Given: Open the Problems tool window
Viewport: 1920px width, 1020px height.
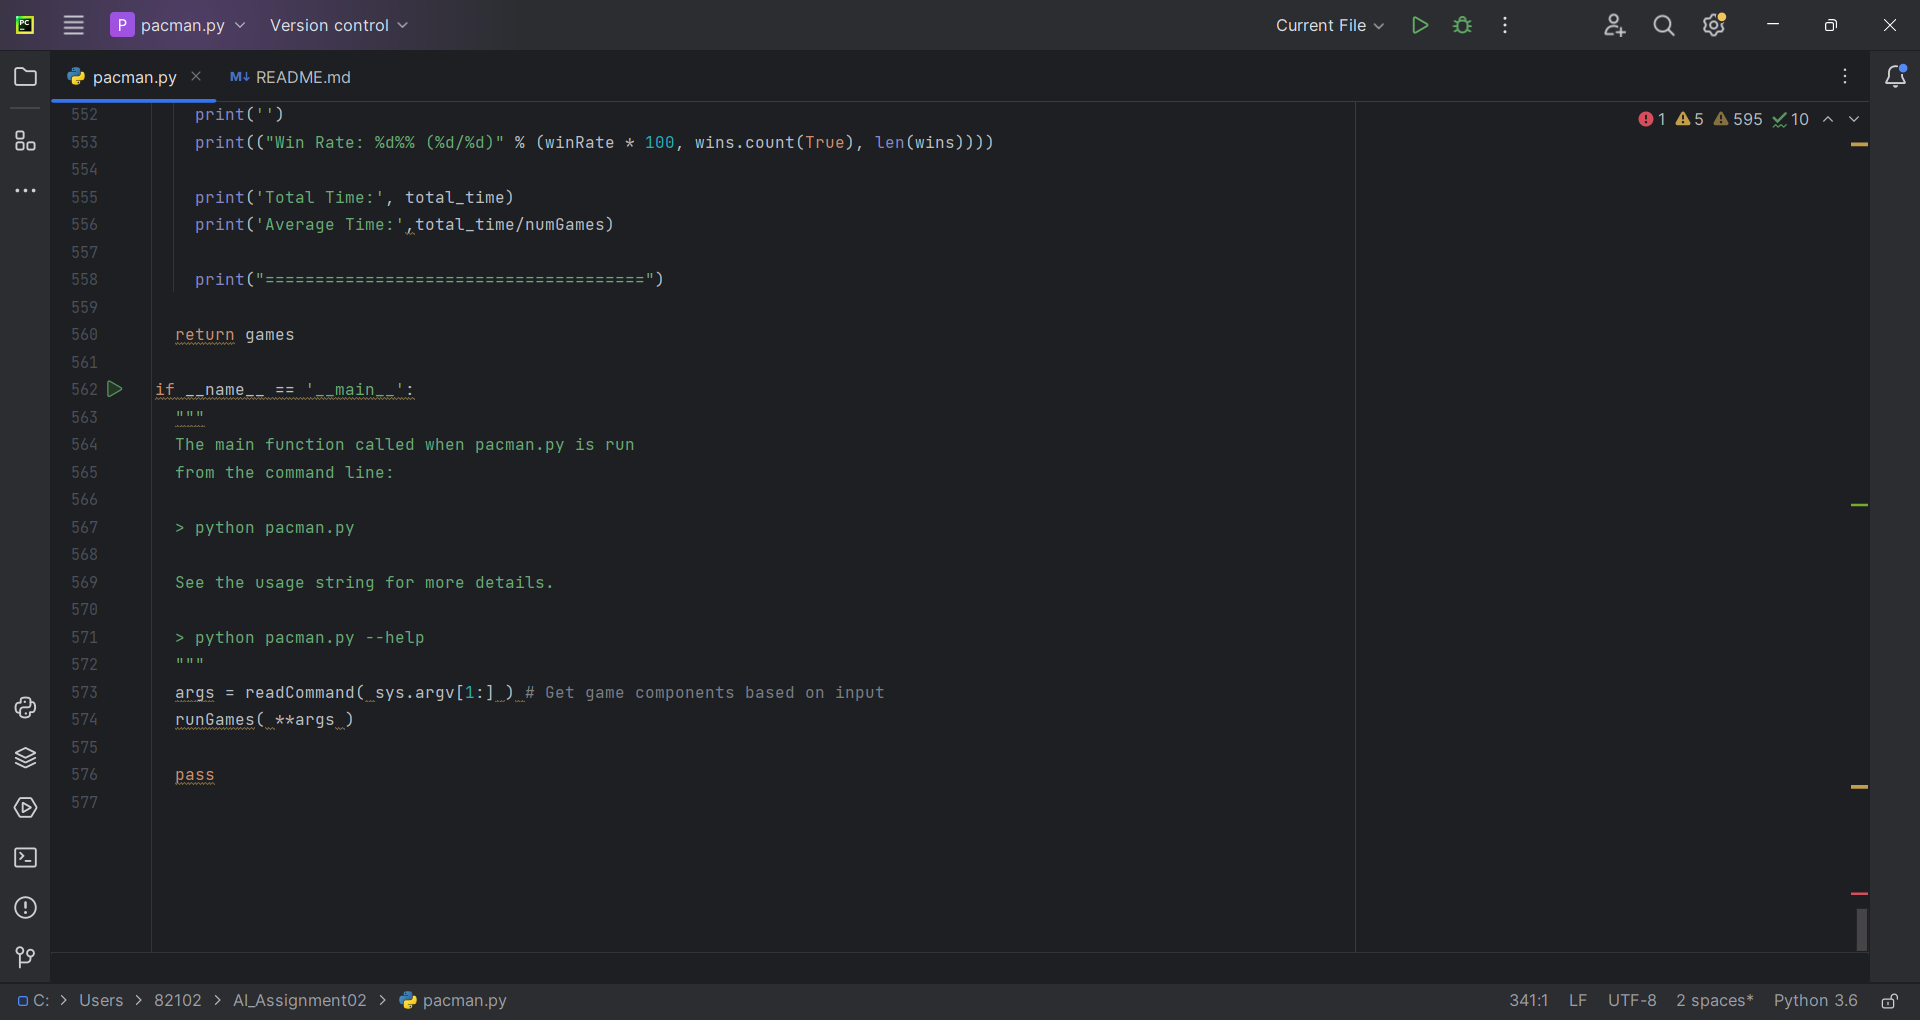Looking at the screenshot, I should coord(26,908).
